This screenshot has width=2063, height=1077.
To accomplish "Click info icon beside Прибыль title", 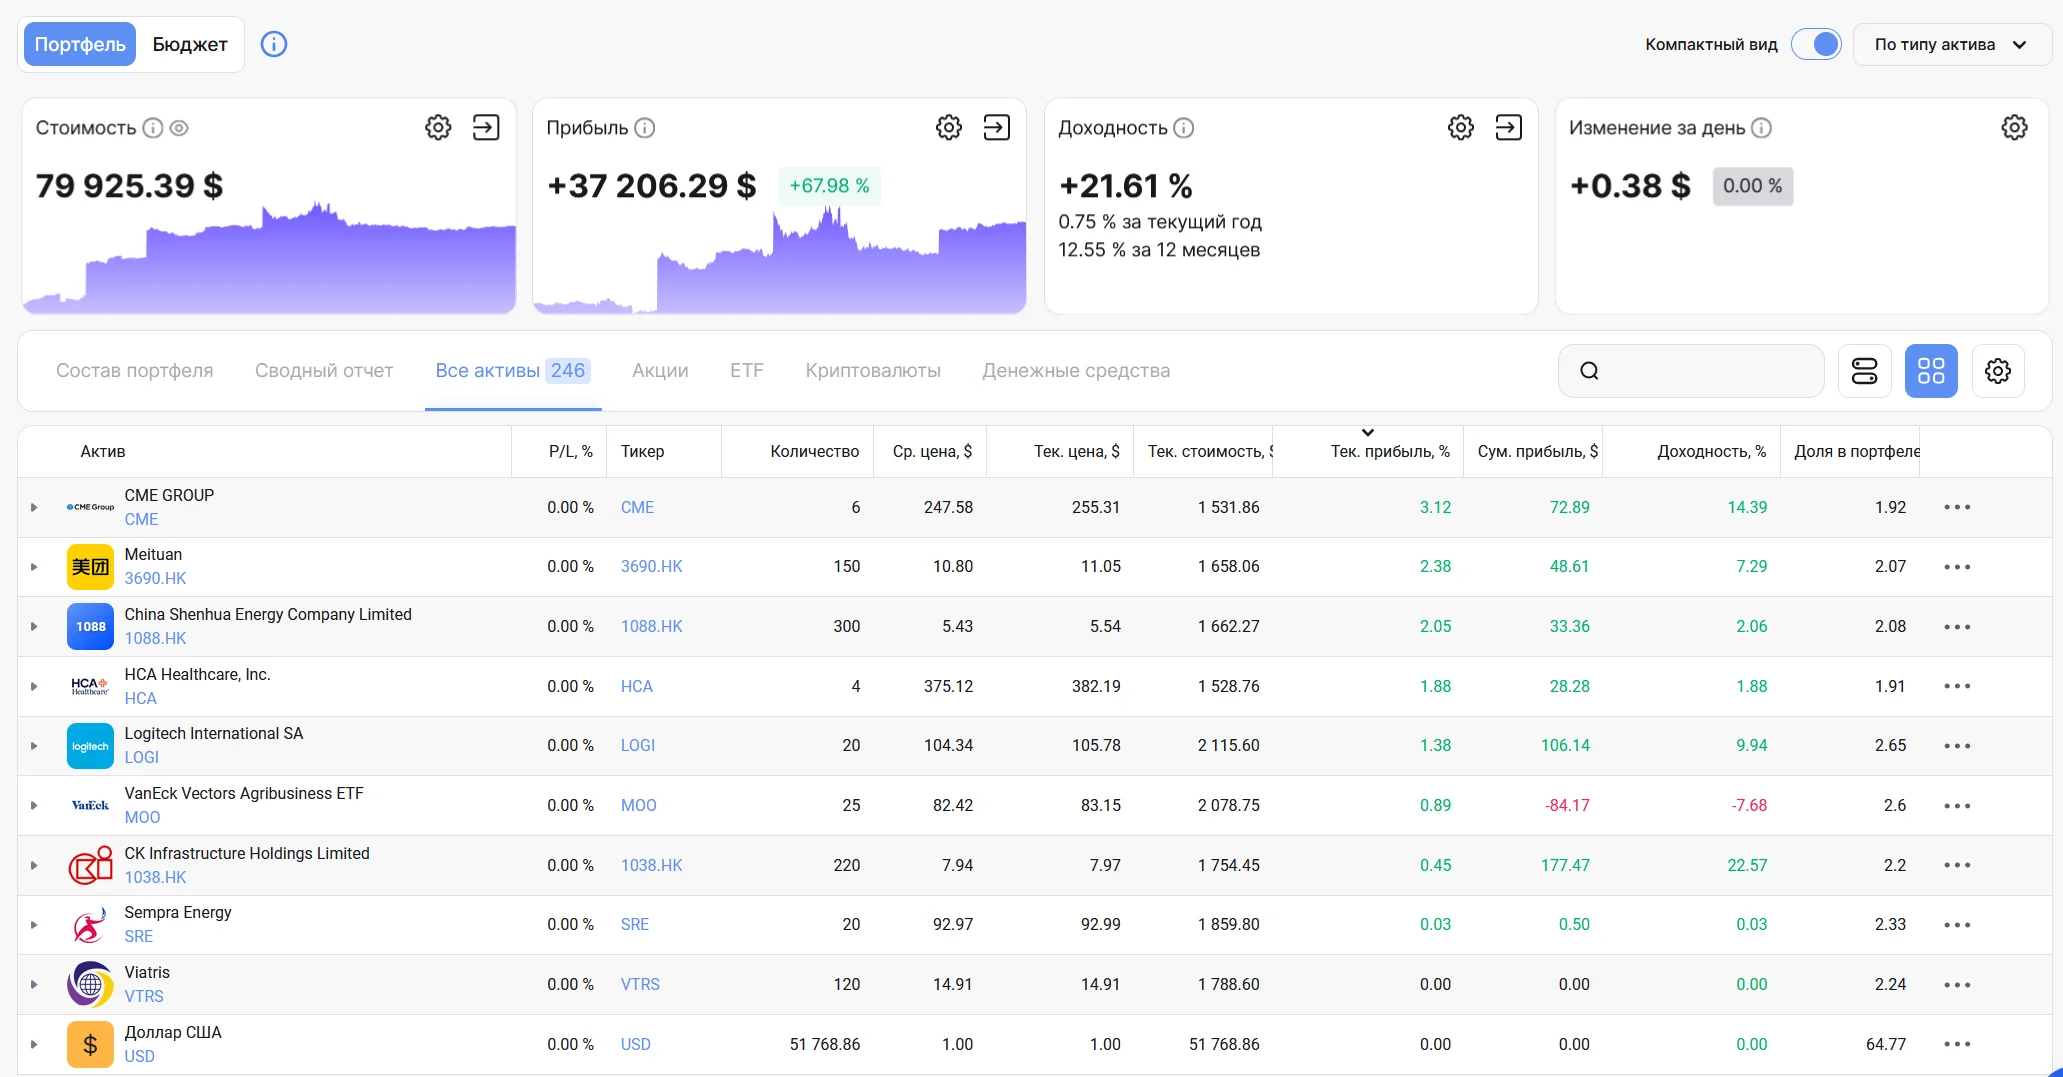I will click(645, 128).
